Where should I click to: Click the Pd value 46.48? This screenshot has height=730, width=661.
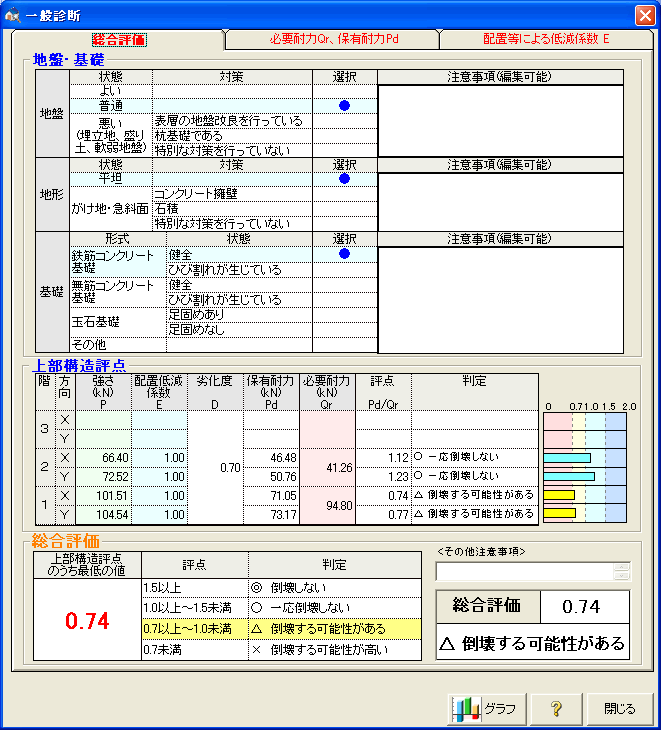point(283,458)
